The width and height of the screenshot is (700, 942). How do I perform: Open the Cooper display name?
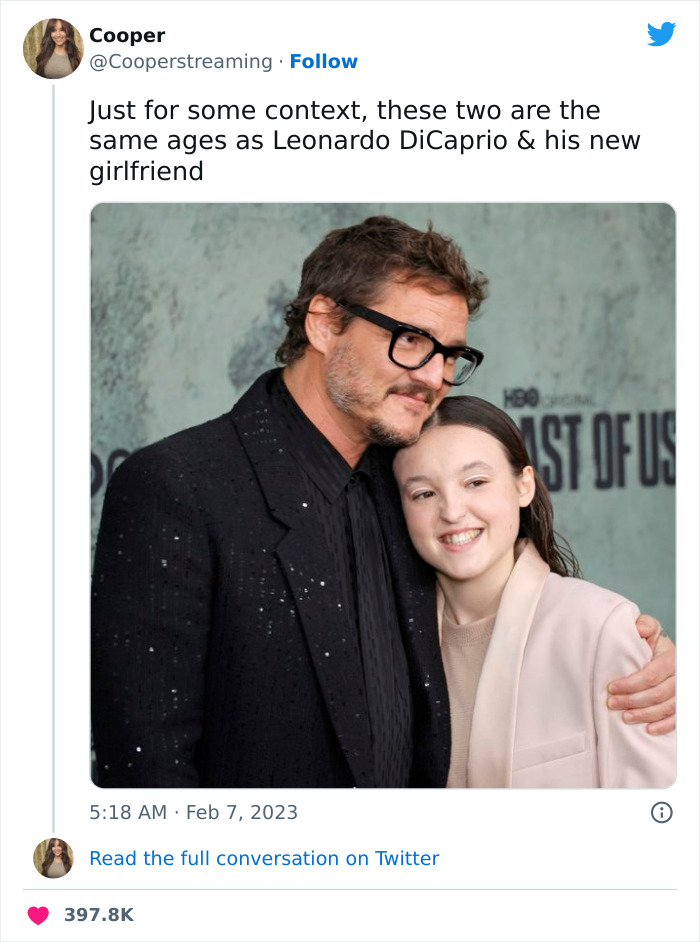pos(127,36)
